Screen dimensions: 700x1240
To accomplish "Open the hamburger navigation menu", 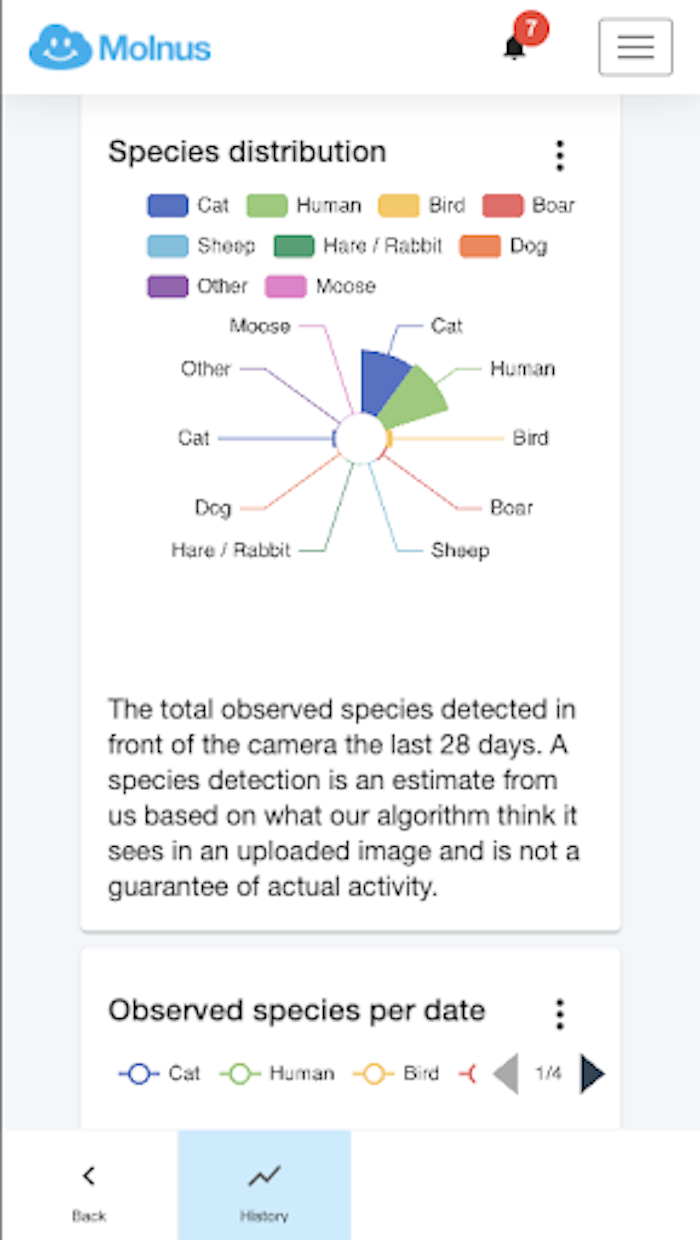I will click(x=635, y=47).
